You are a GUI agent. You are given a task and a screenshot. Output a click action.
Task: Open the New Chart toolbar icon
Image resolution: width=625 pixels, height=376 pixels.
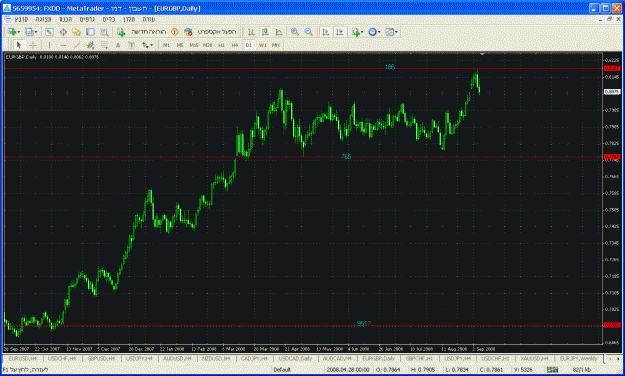pyautogui.click(x=12, y=32)
